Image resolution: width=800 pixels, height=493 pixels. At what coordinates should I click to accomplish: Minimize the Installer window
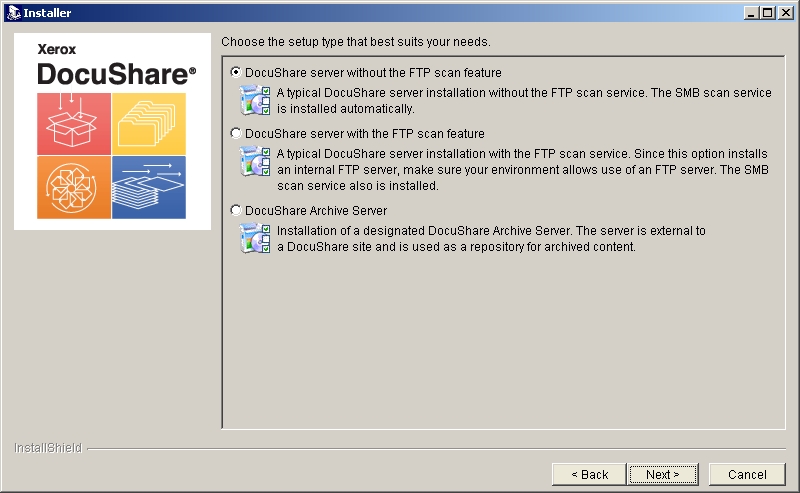coord(751,13)
